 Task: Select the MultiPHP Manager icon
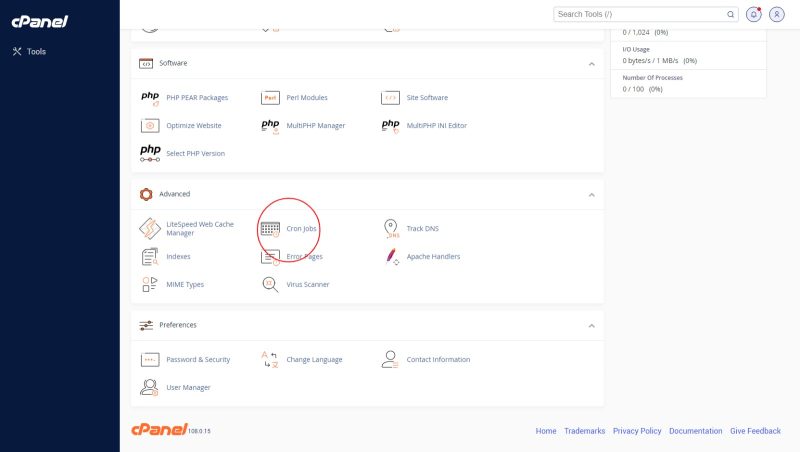pos(270,126)
